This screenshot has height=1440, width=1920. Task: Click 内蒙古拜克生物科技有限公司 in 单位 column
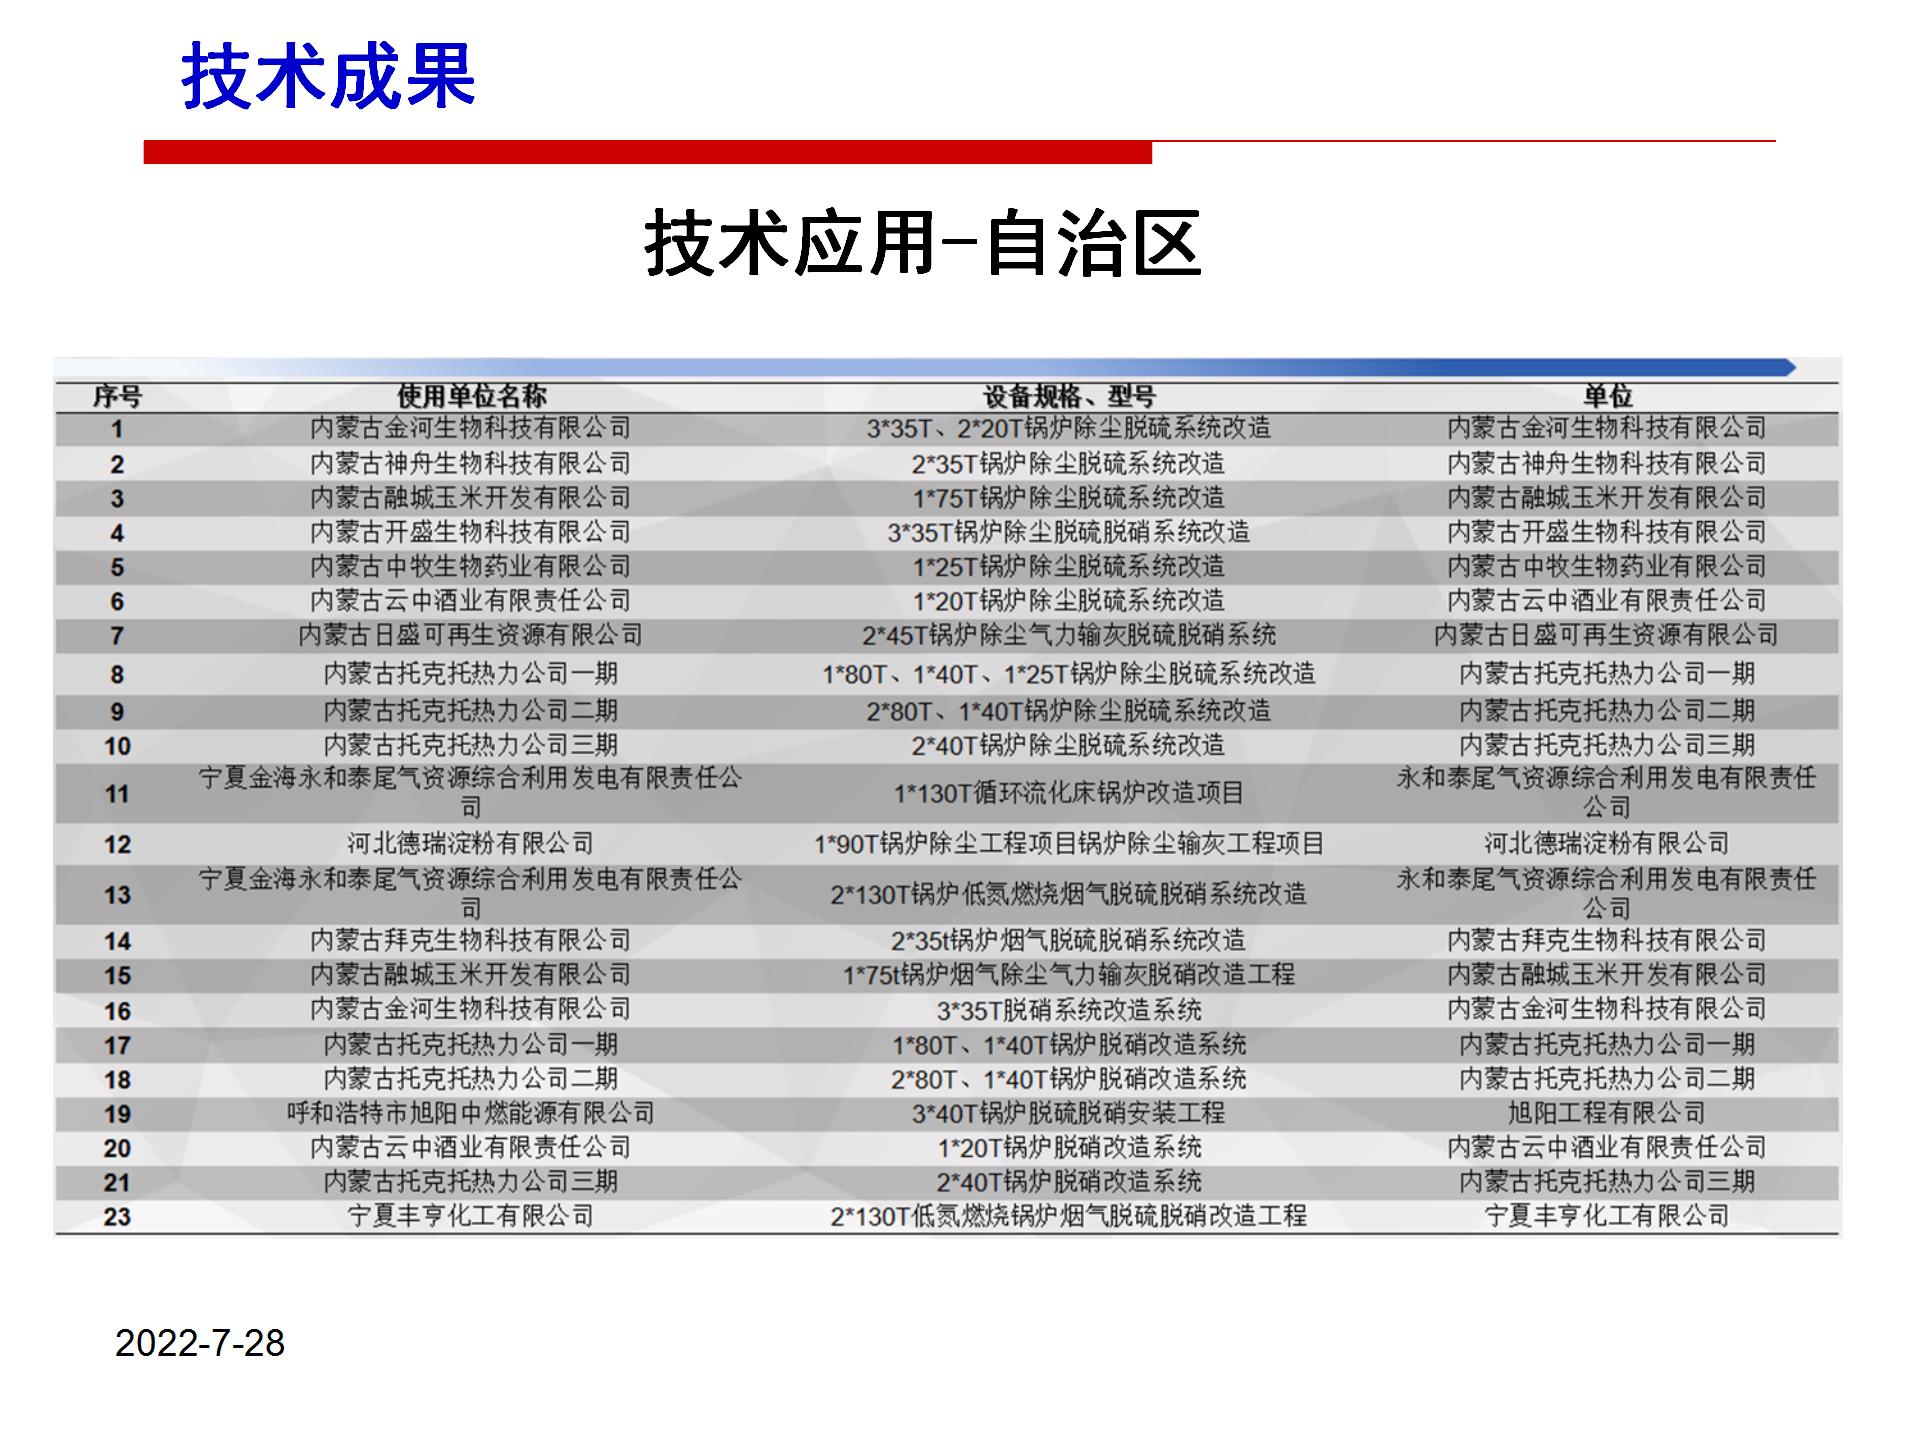[x=1607, y=941]
